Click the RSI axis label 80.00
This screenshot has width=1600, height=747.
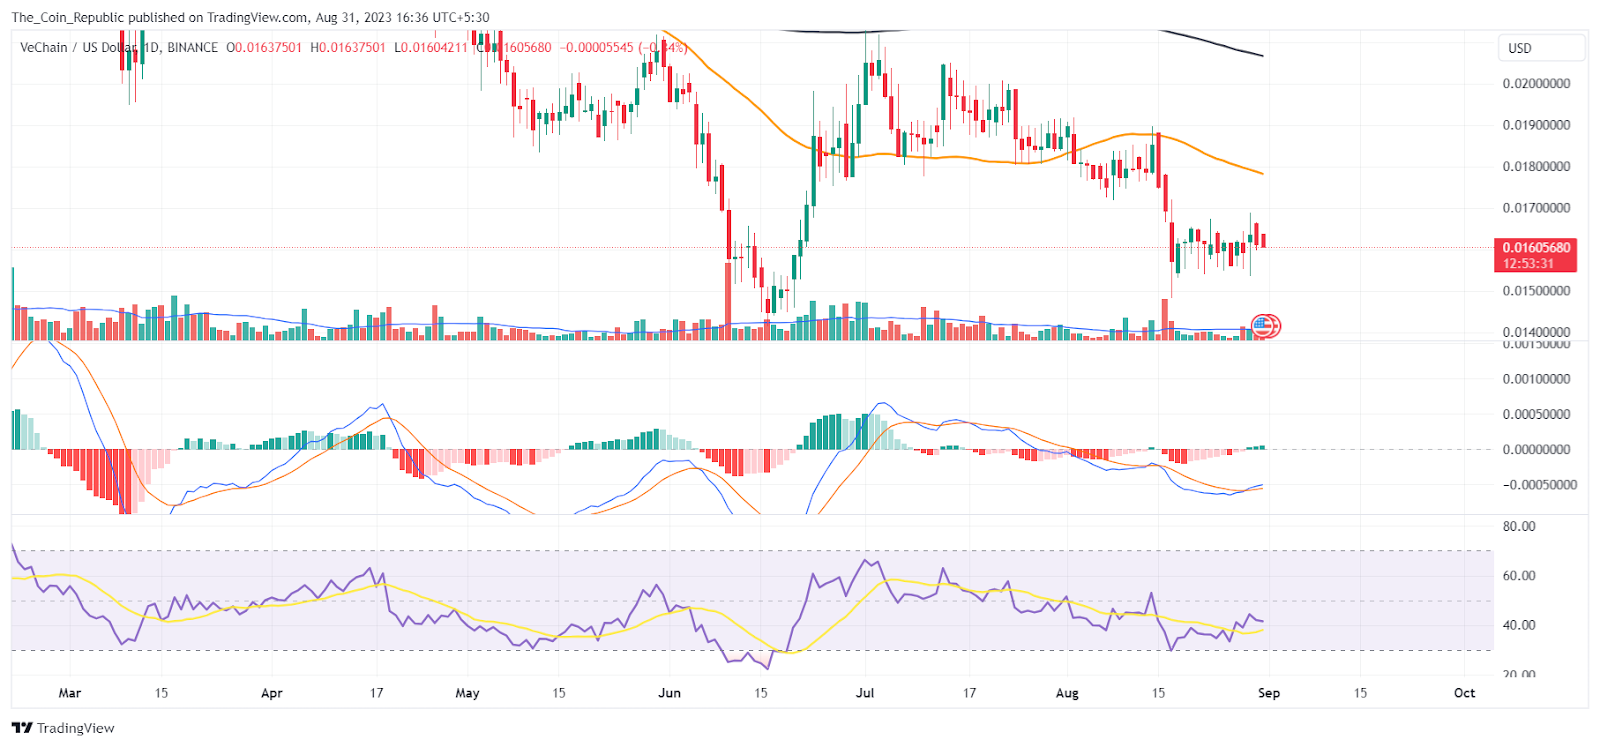pos(1519,526)
